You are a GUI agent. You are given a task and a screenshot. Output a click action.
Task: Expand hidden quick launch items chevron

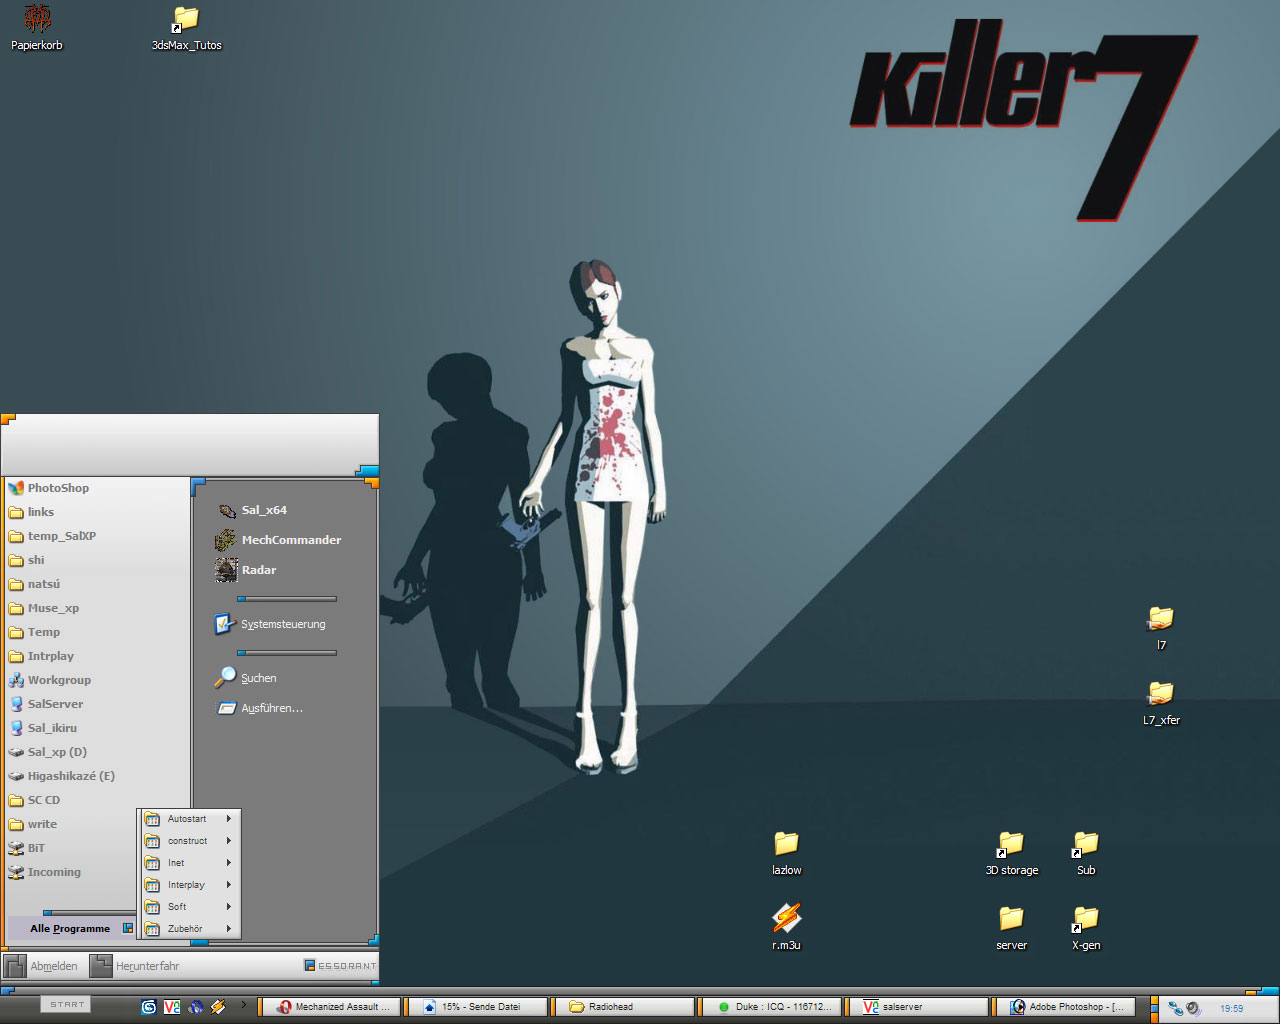[243, 1005]
